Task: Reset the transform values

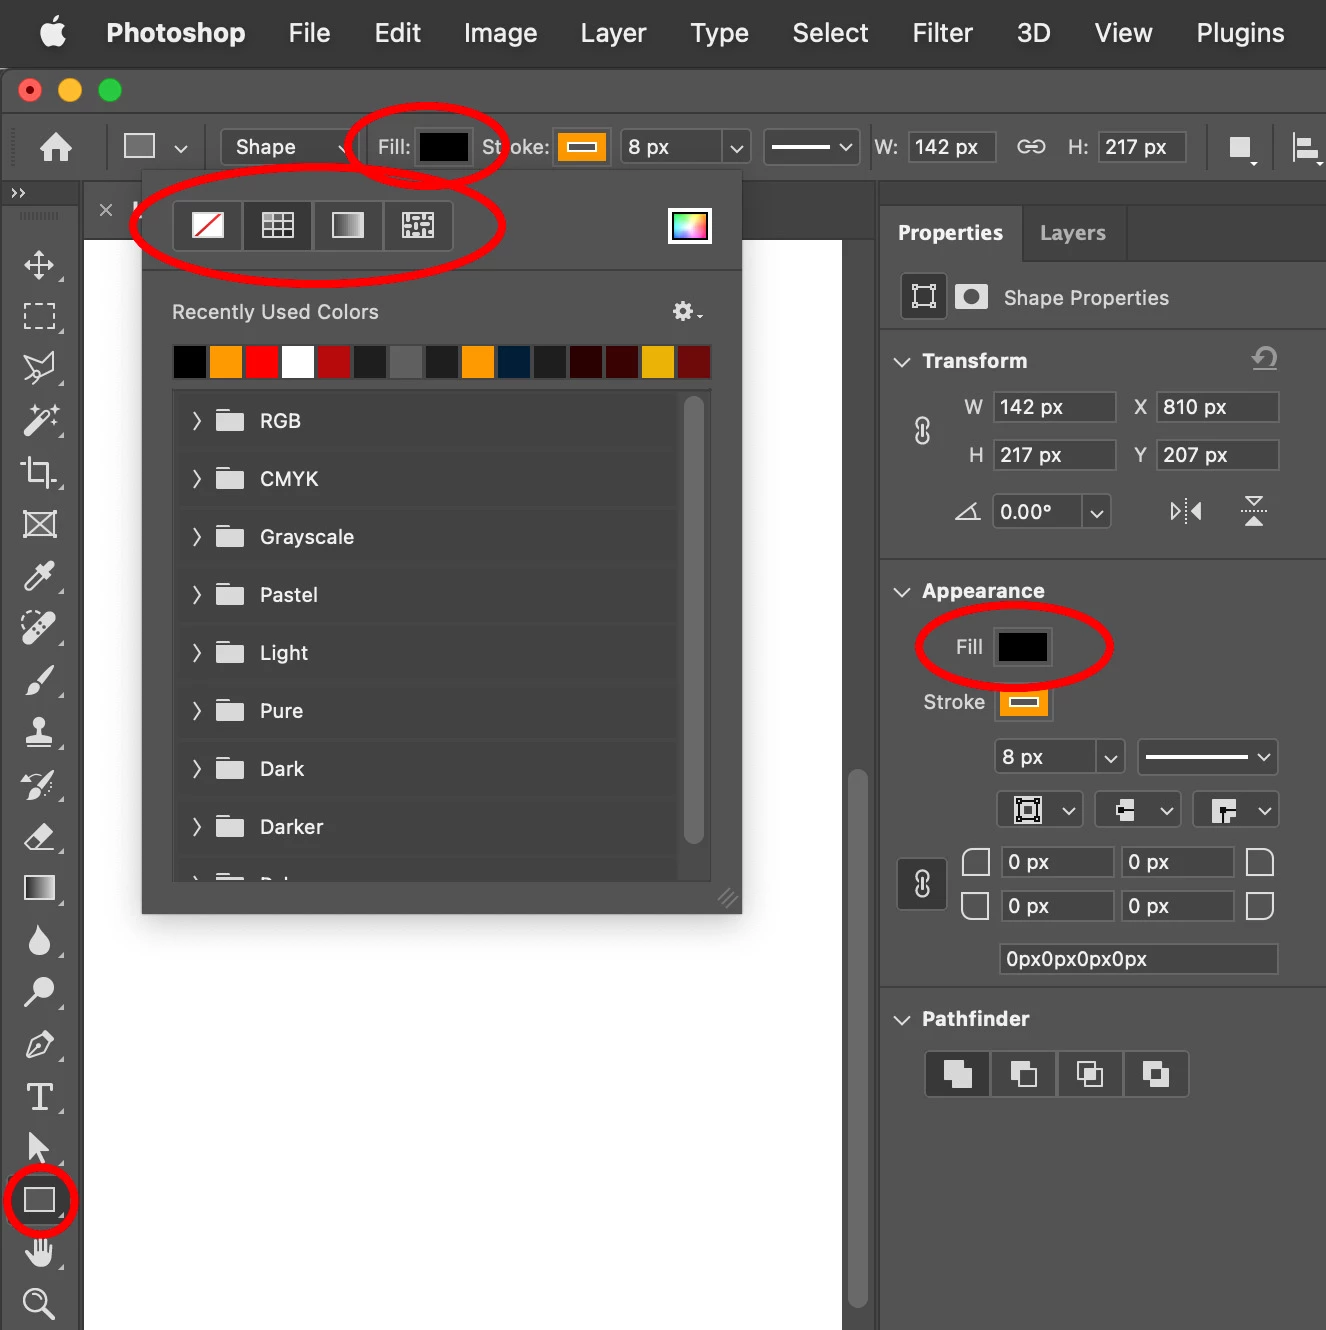Action: point(1265,358)
